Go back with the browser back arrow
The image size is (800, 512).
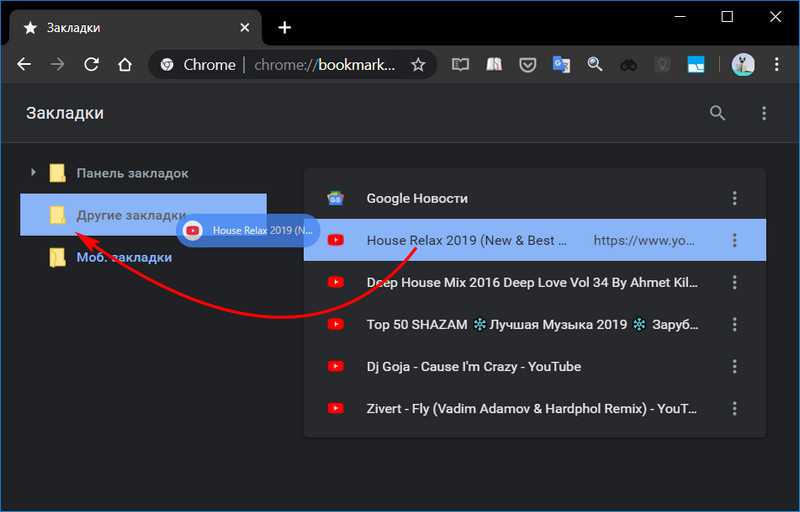24,65
